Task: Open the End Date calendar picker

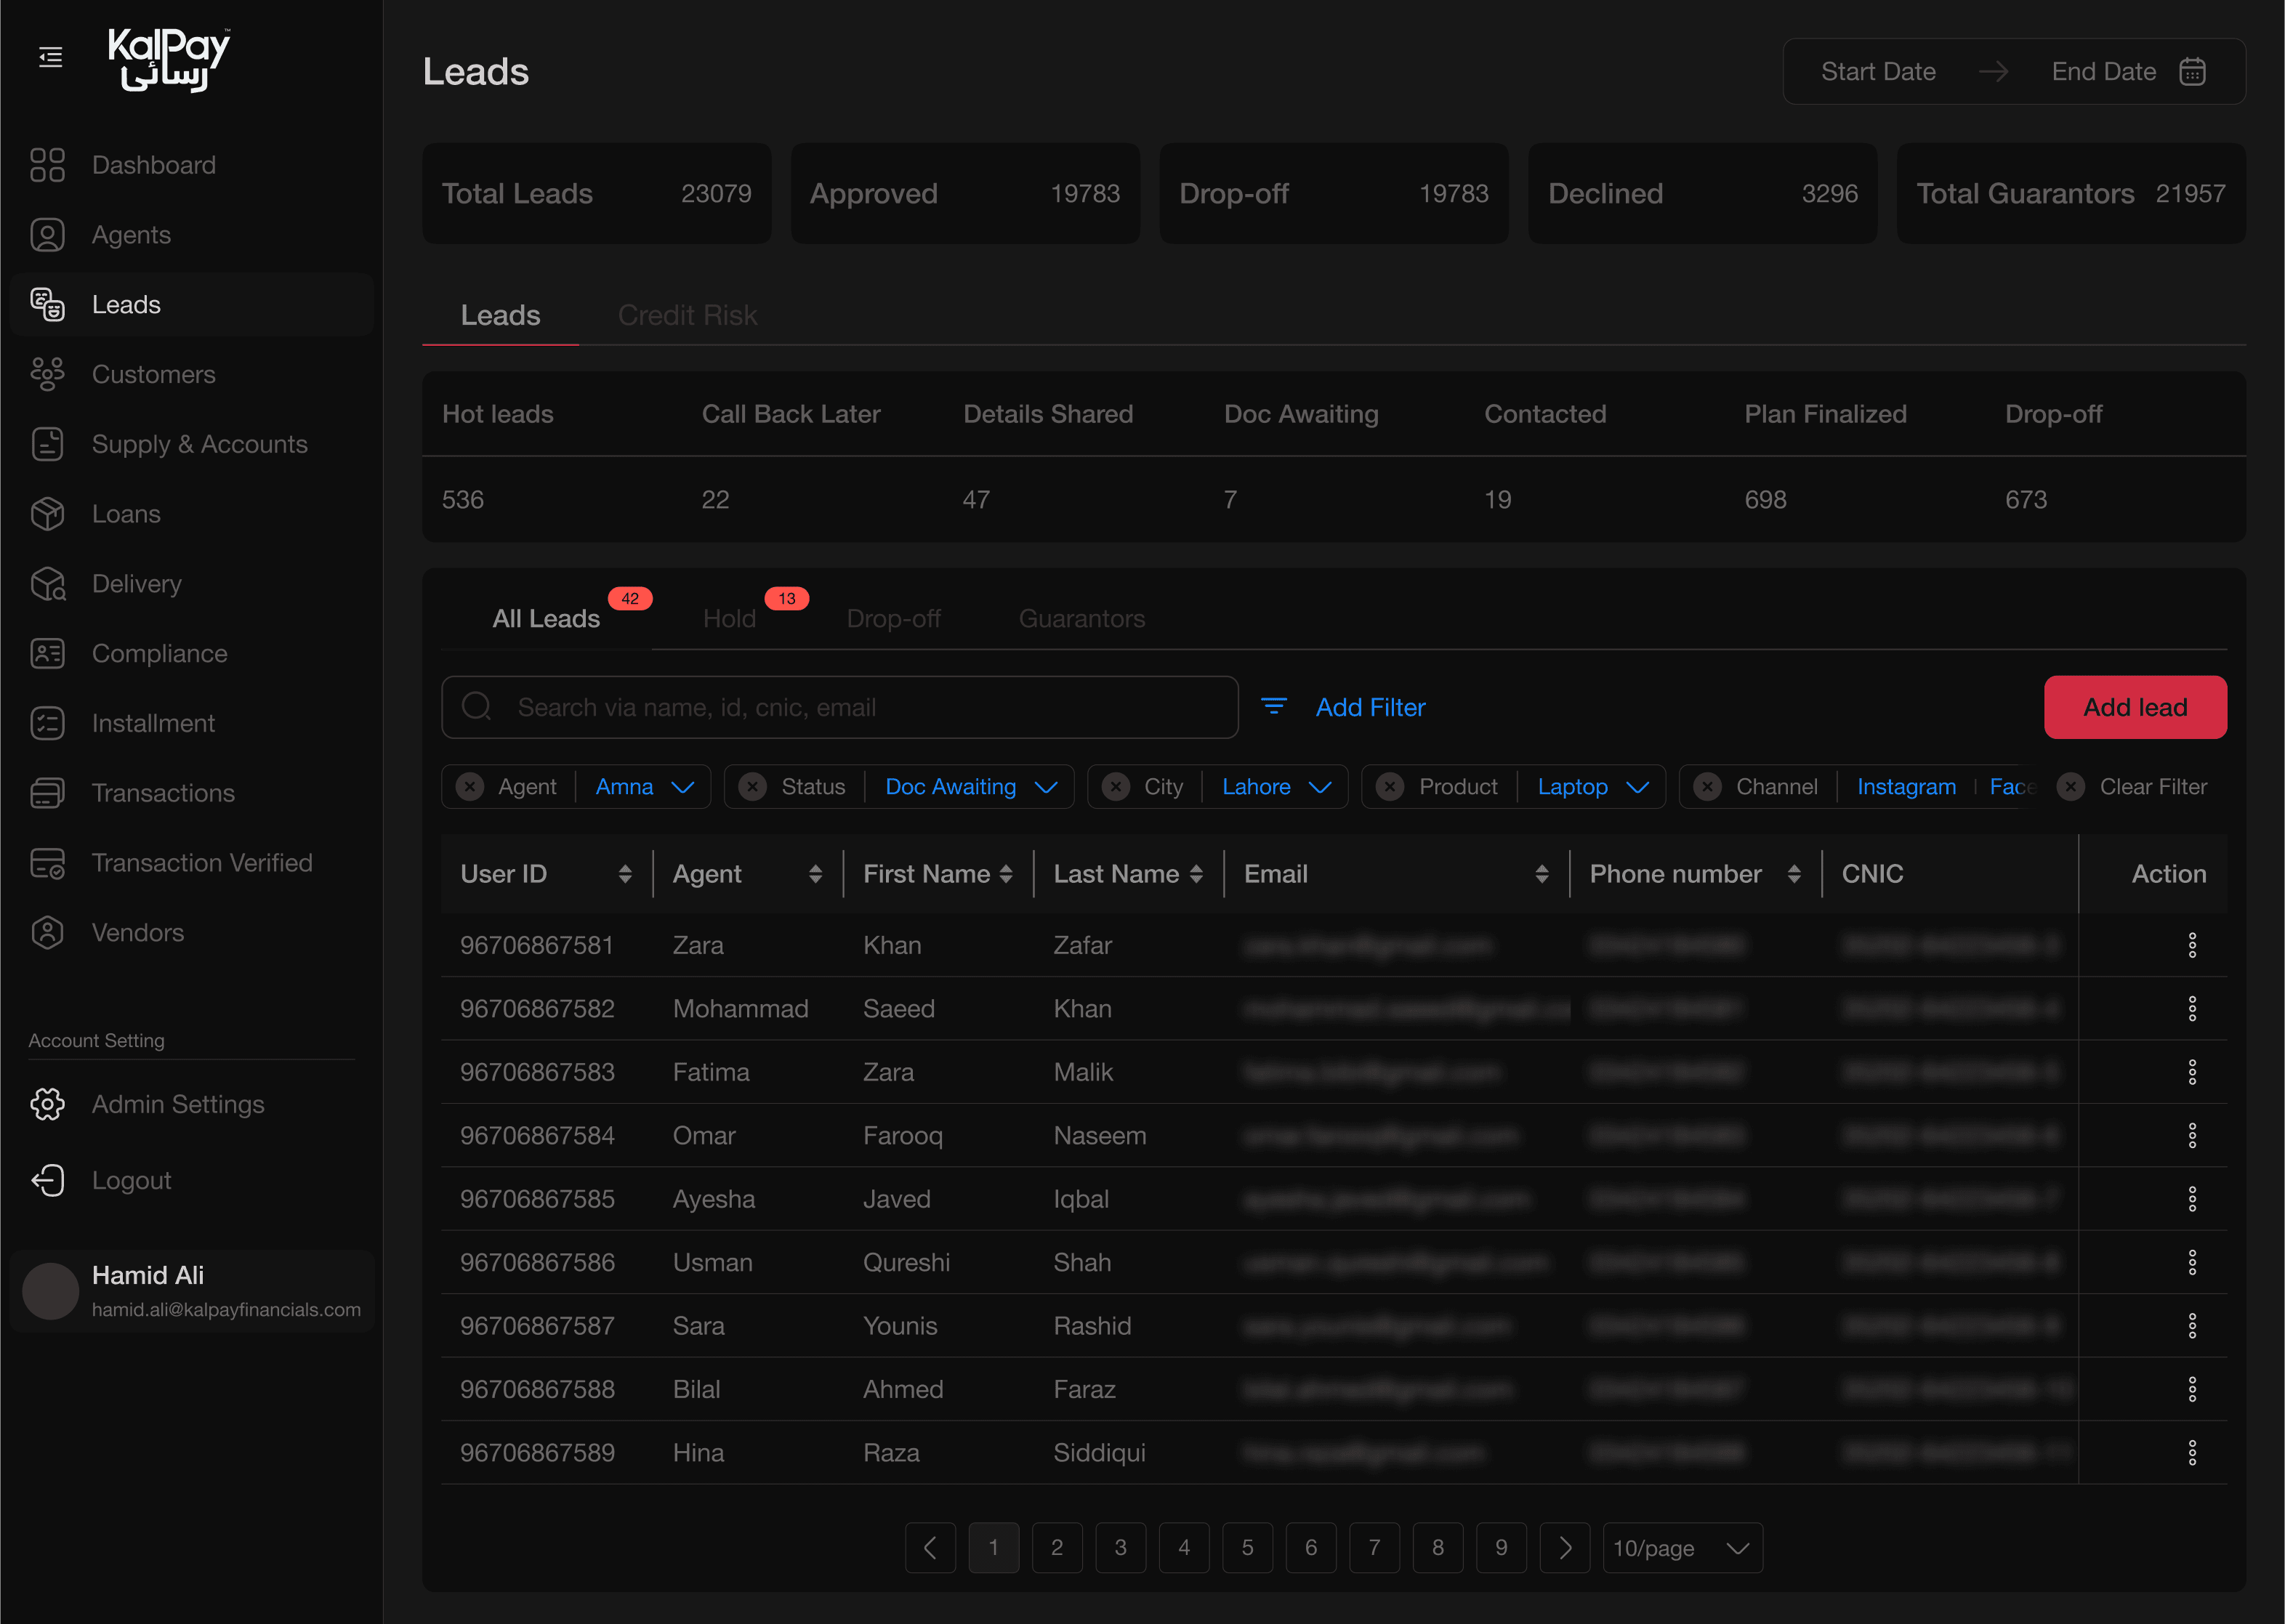Action: point(2193,71)
